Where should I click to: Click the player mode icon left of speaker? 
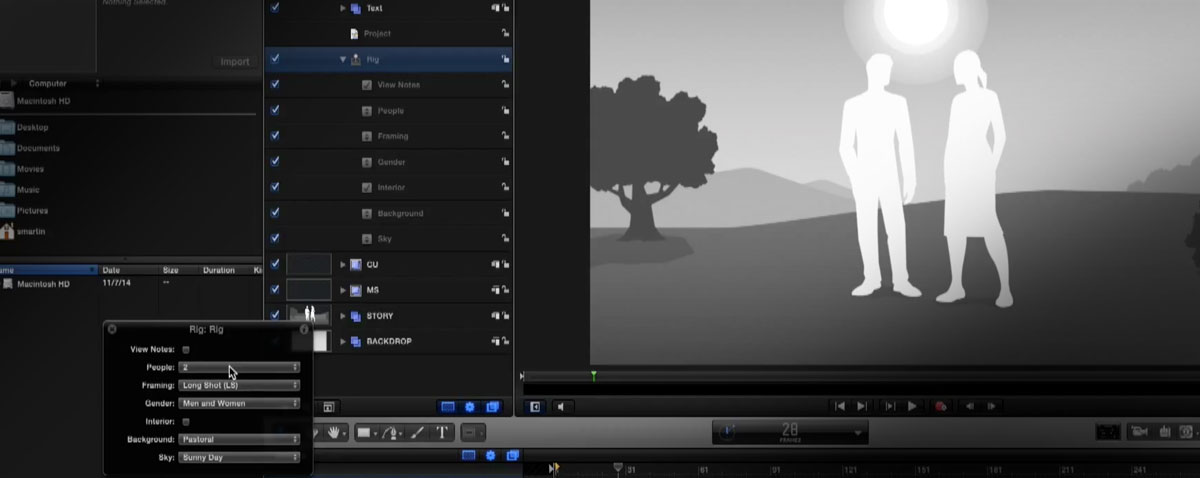pos(535,406)
